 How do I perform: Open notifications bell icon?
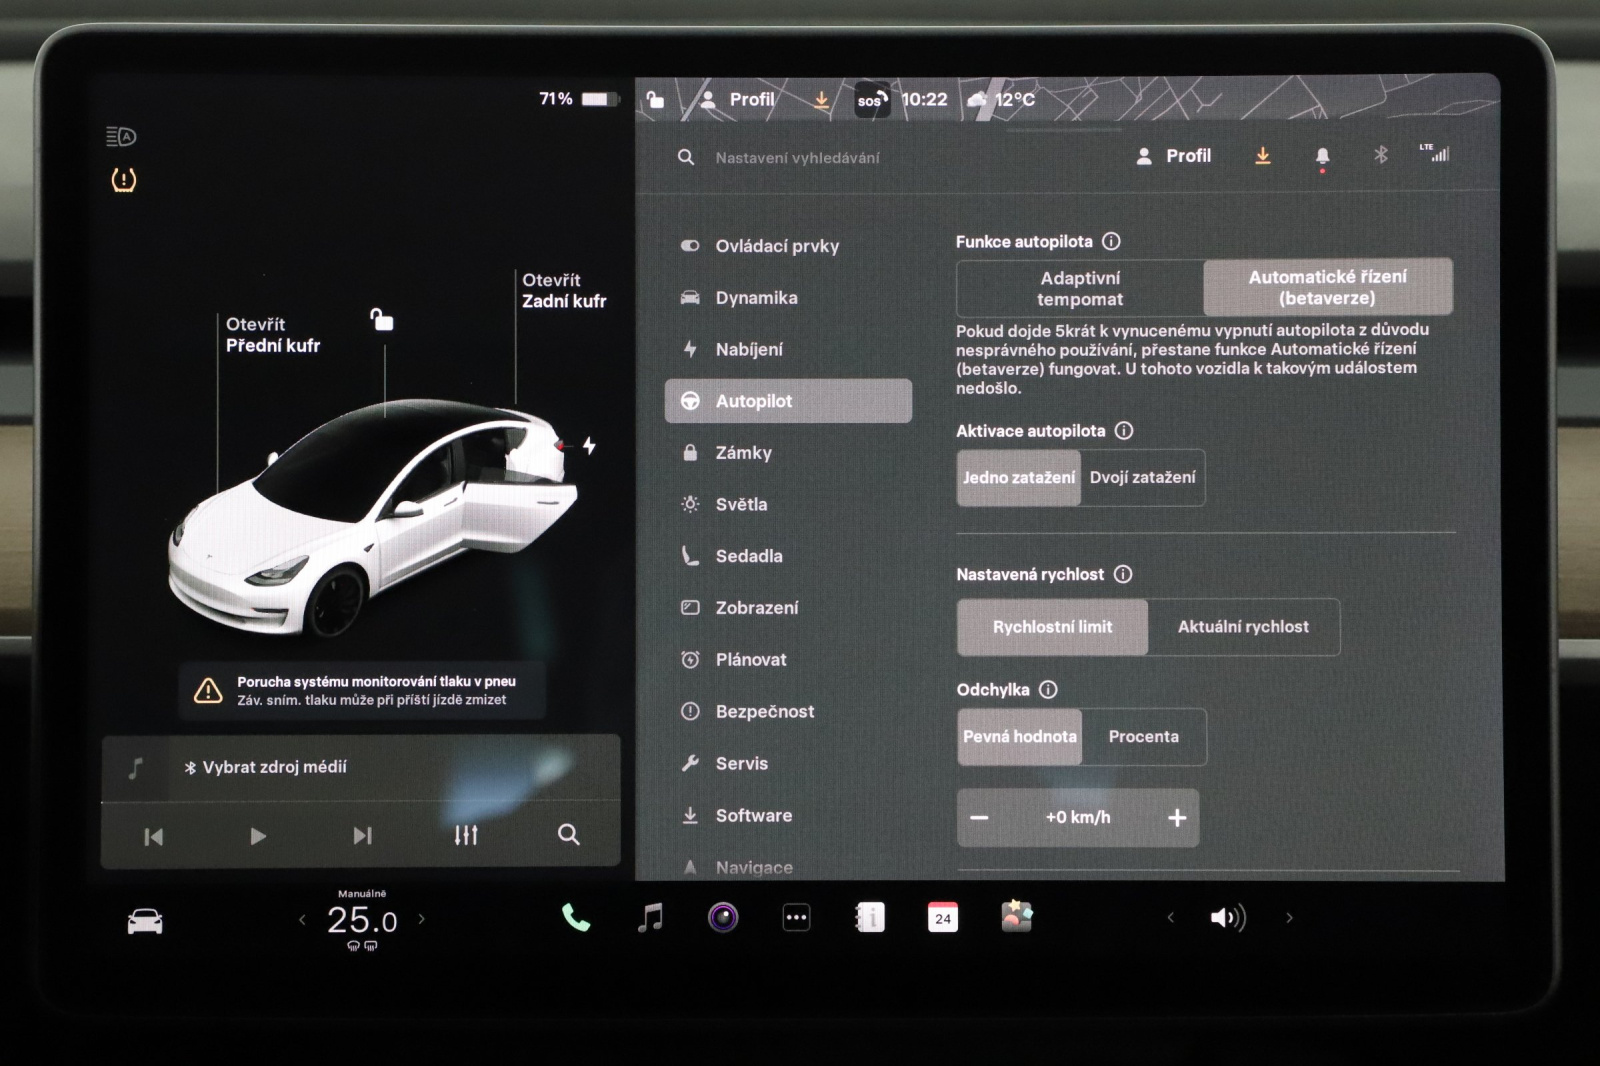[x=1322, y=156]
